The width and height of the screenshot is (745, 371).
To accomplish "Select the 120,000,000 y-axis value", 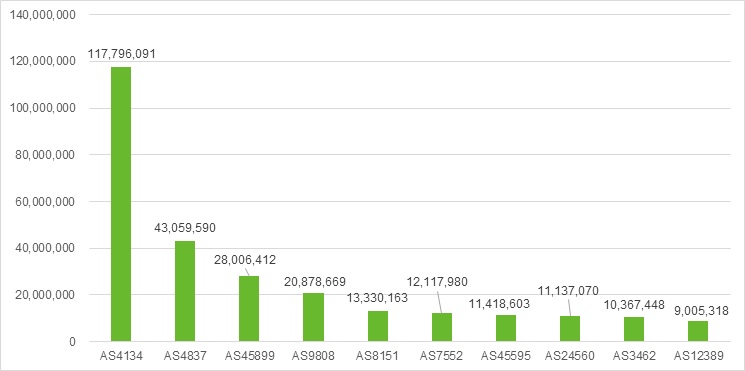I will (x=42, y=62).
